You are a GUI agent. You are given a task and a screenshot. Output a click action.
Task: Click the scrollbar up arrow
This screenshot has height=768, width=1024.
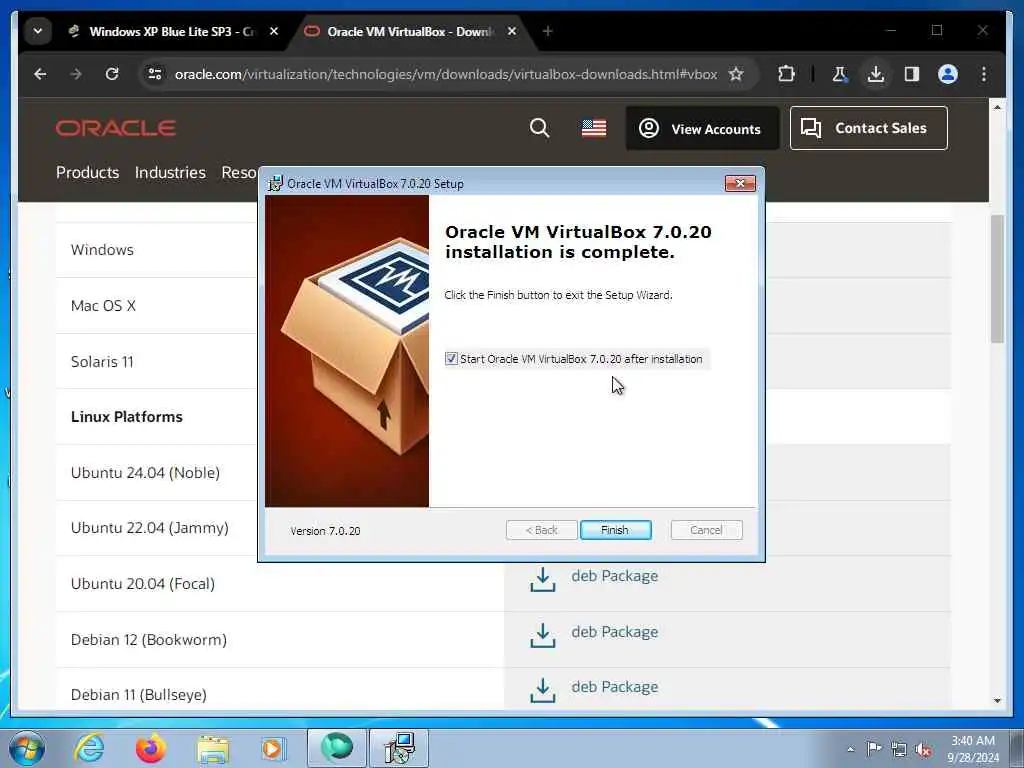(997, 106)
